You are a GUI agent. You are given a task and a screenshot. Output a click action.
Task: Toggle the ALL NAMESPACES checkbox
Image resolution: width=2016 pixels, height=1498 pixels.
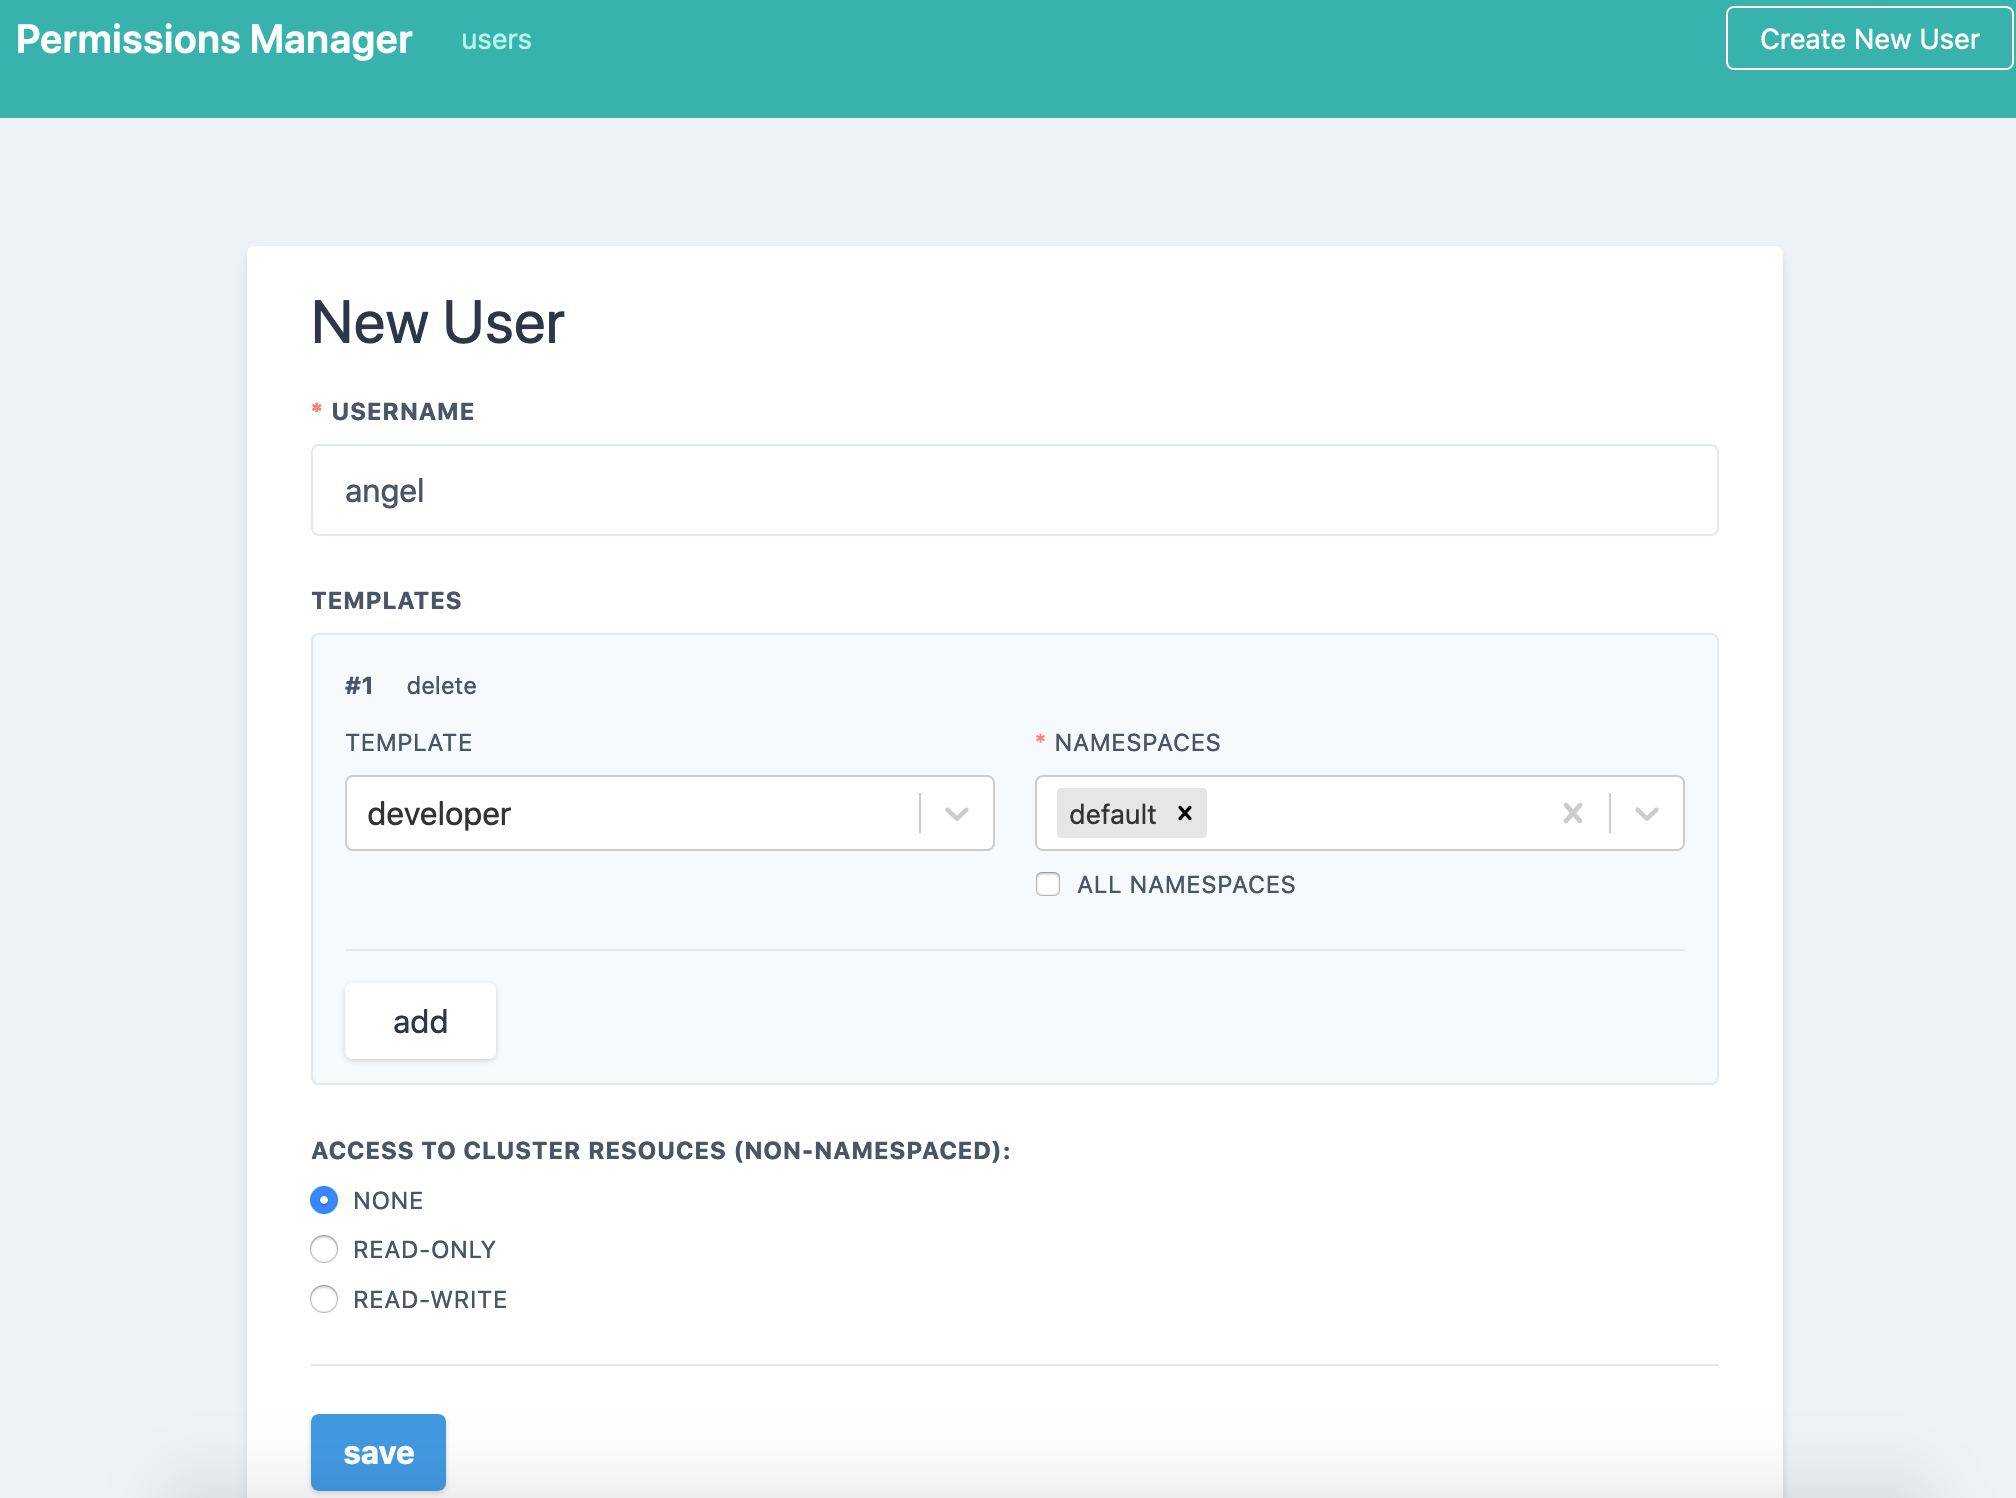pyautogui.click(x=1047, y=884)
